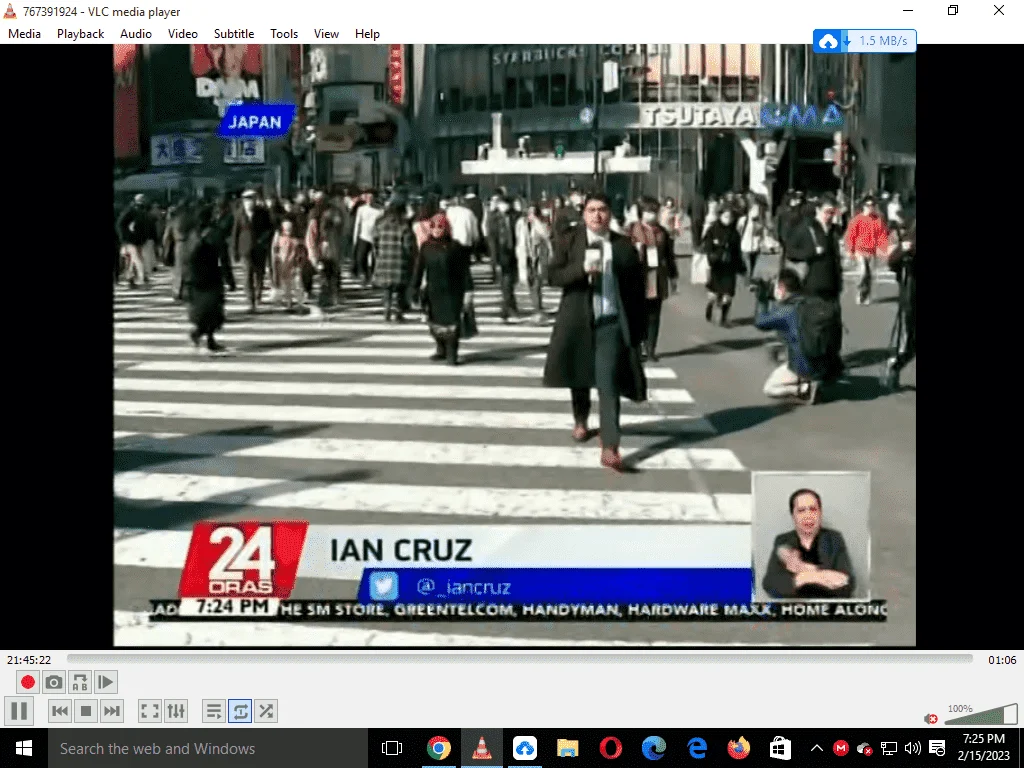Open the Tools menu

tap(284, 34)
